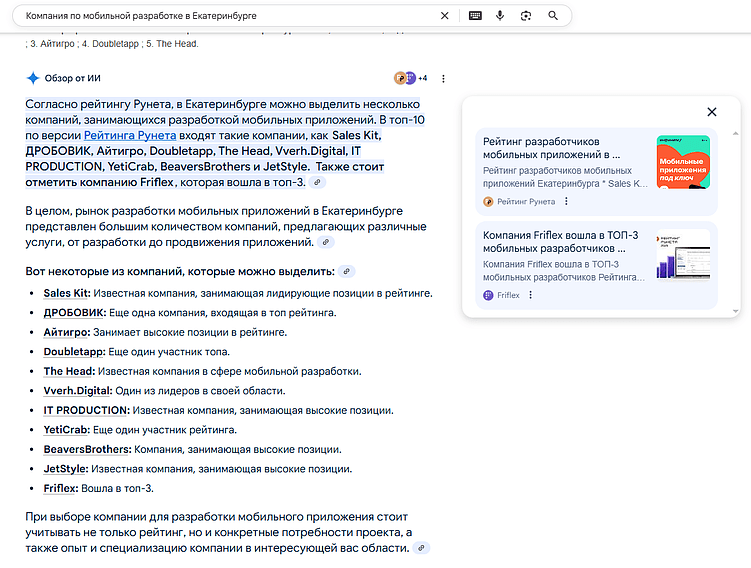Click source link icon after market overview paragraph
The height and width of the screenshot is (568, 751).
coord(326,242)
